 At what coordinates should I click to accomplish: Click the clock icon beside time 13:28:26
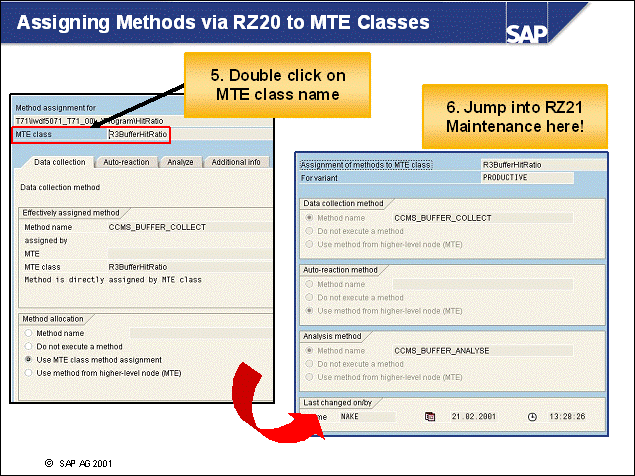click(x=532, y=416)
